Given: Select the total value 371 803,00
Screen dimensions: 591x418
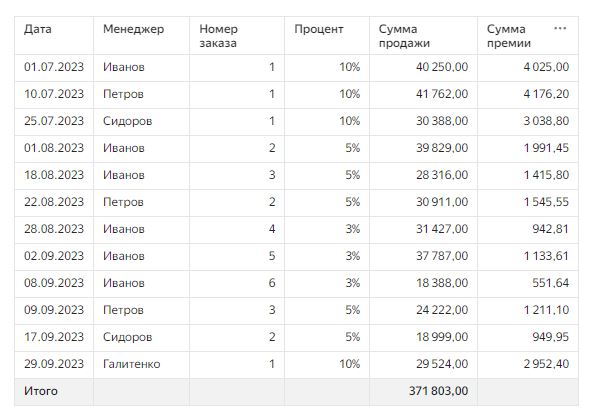Looking at the screenshot, I should click(x=438, y=391).
